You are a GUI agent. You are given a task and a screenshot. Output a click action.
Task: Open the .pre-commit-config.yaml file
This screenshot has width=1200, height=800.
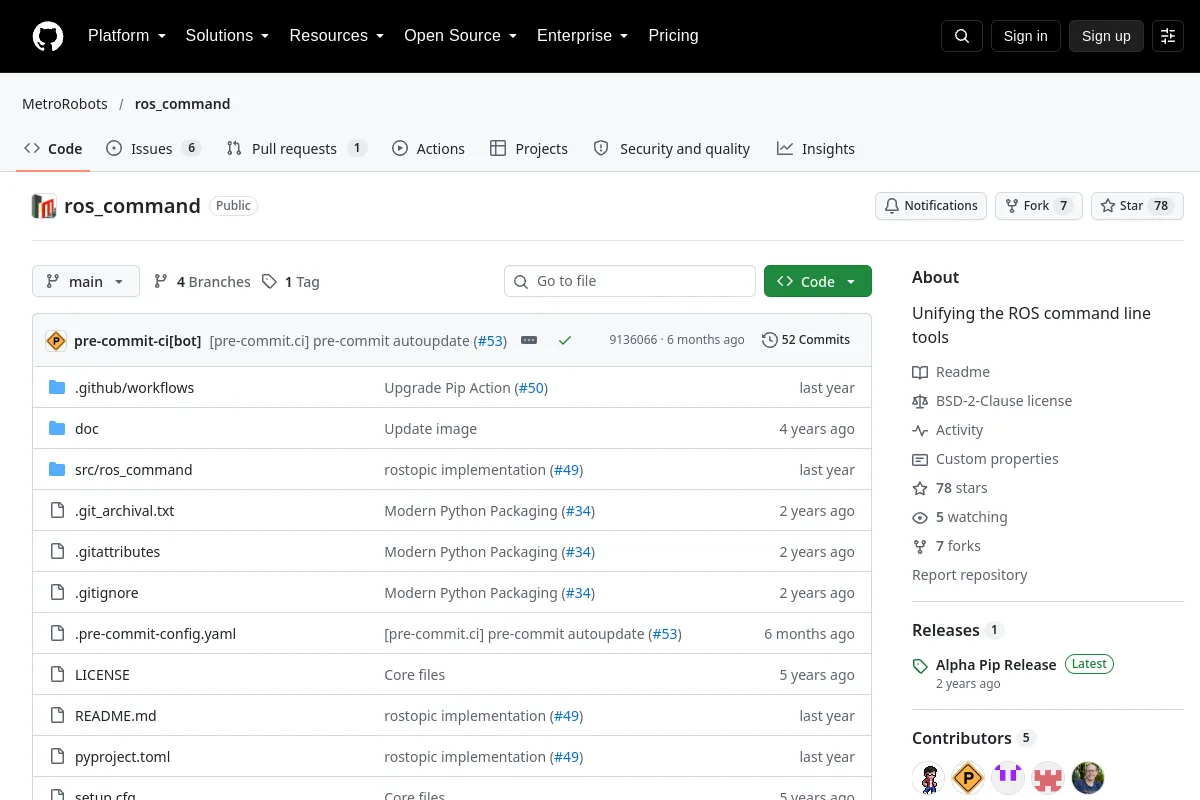155,634
